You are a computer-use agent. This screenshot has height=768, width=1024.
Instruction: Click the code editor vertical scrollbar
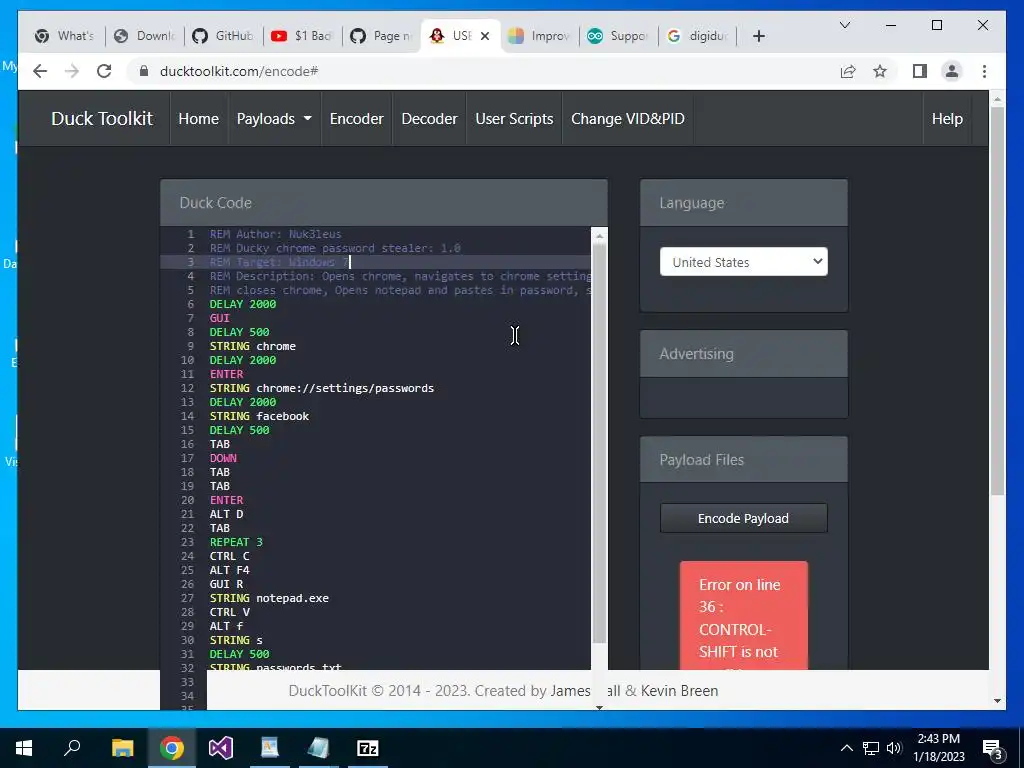click(x=599, y=444)
